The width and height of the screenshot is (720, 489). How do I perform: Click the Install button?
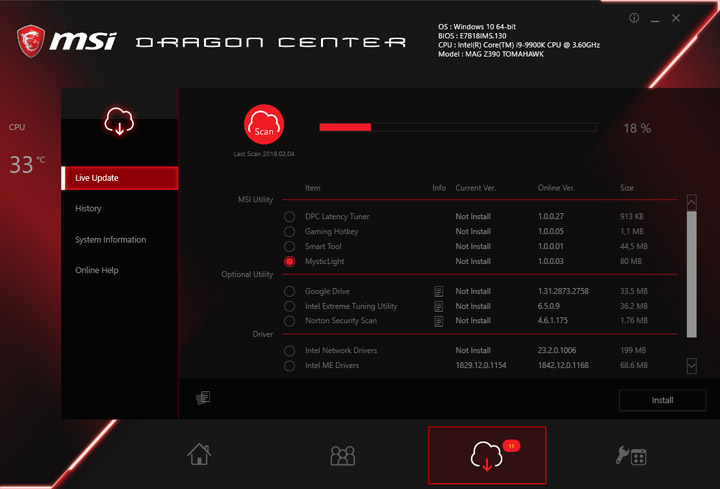[x=663, y=400]
